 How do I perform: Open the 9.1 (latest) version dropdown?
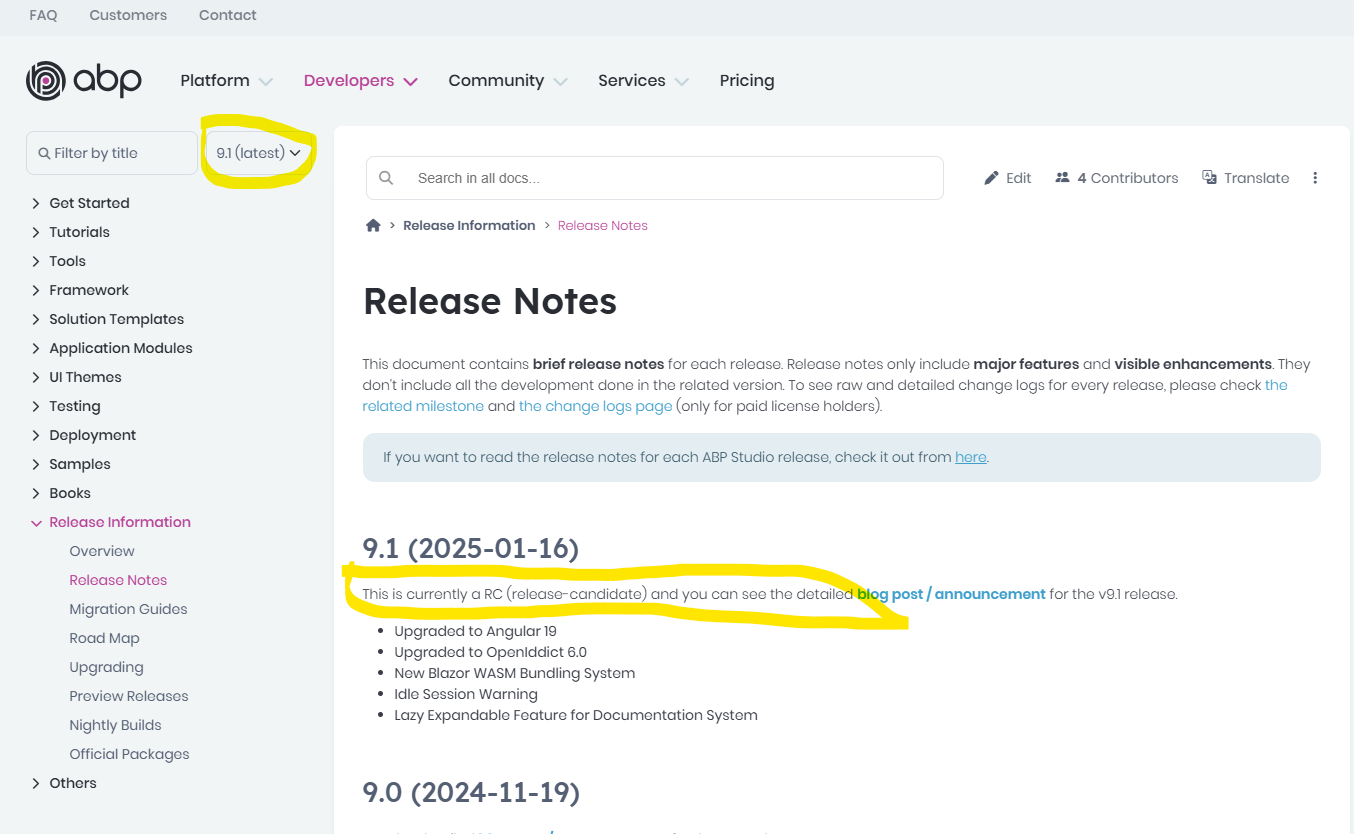click(258, 153)
